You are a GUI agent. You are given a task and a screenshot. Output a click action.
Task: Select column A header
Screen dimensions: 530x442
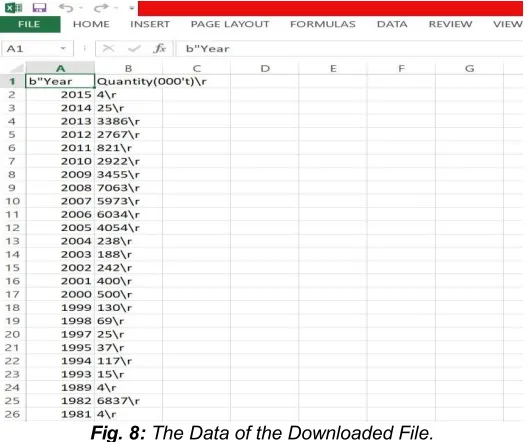click(60, 68)
